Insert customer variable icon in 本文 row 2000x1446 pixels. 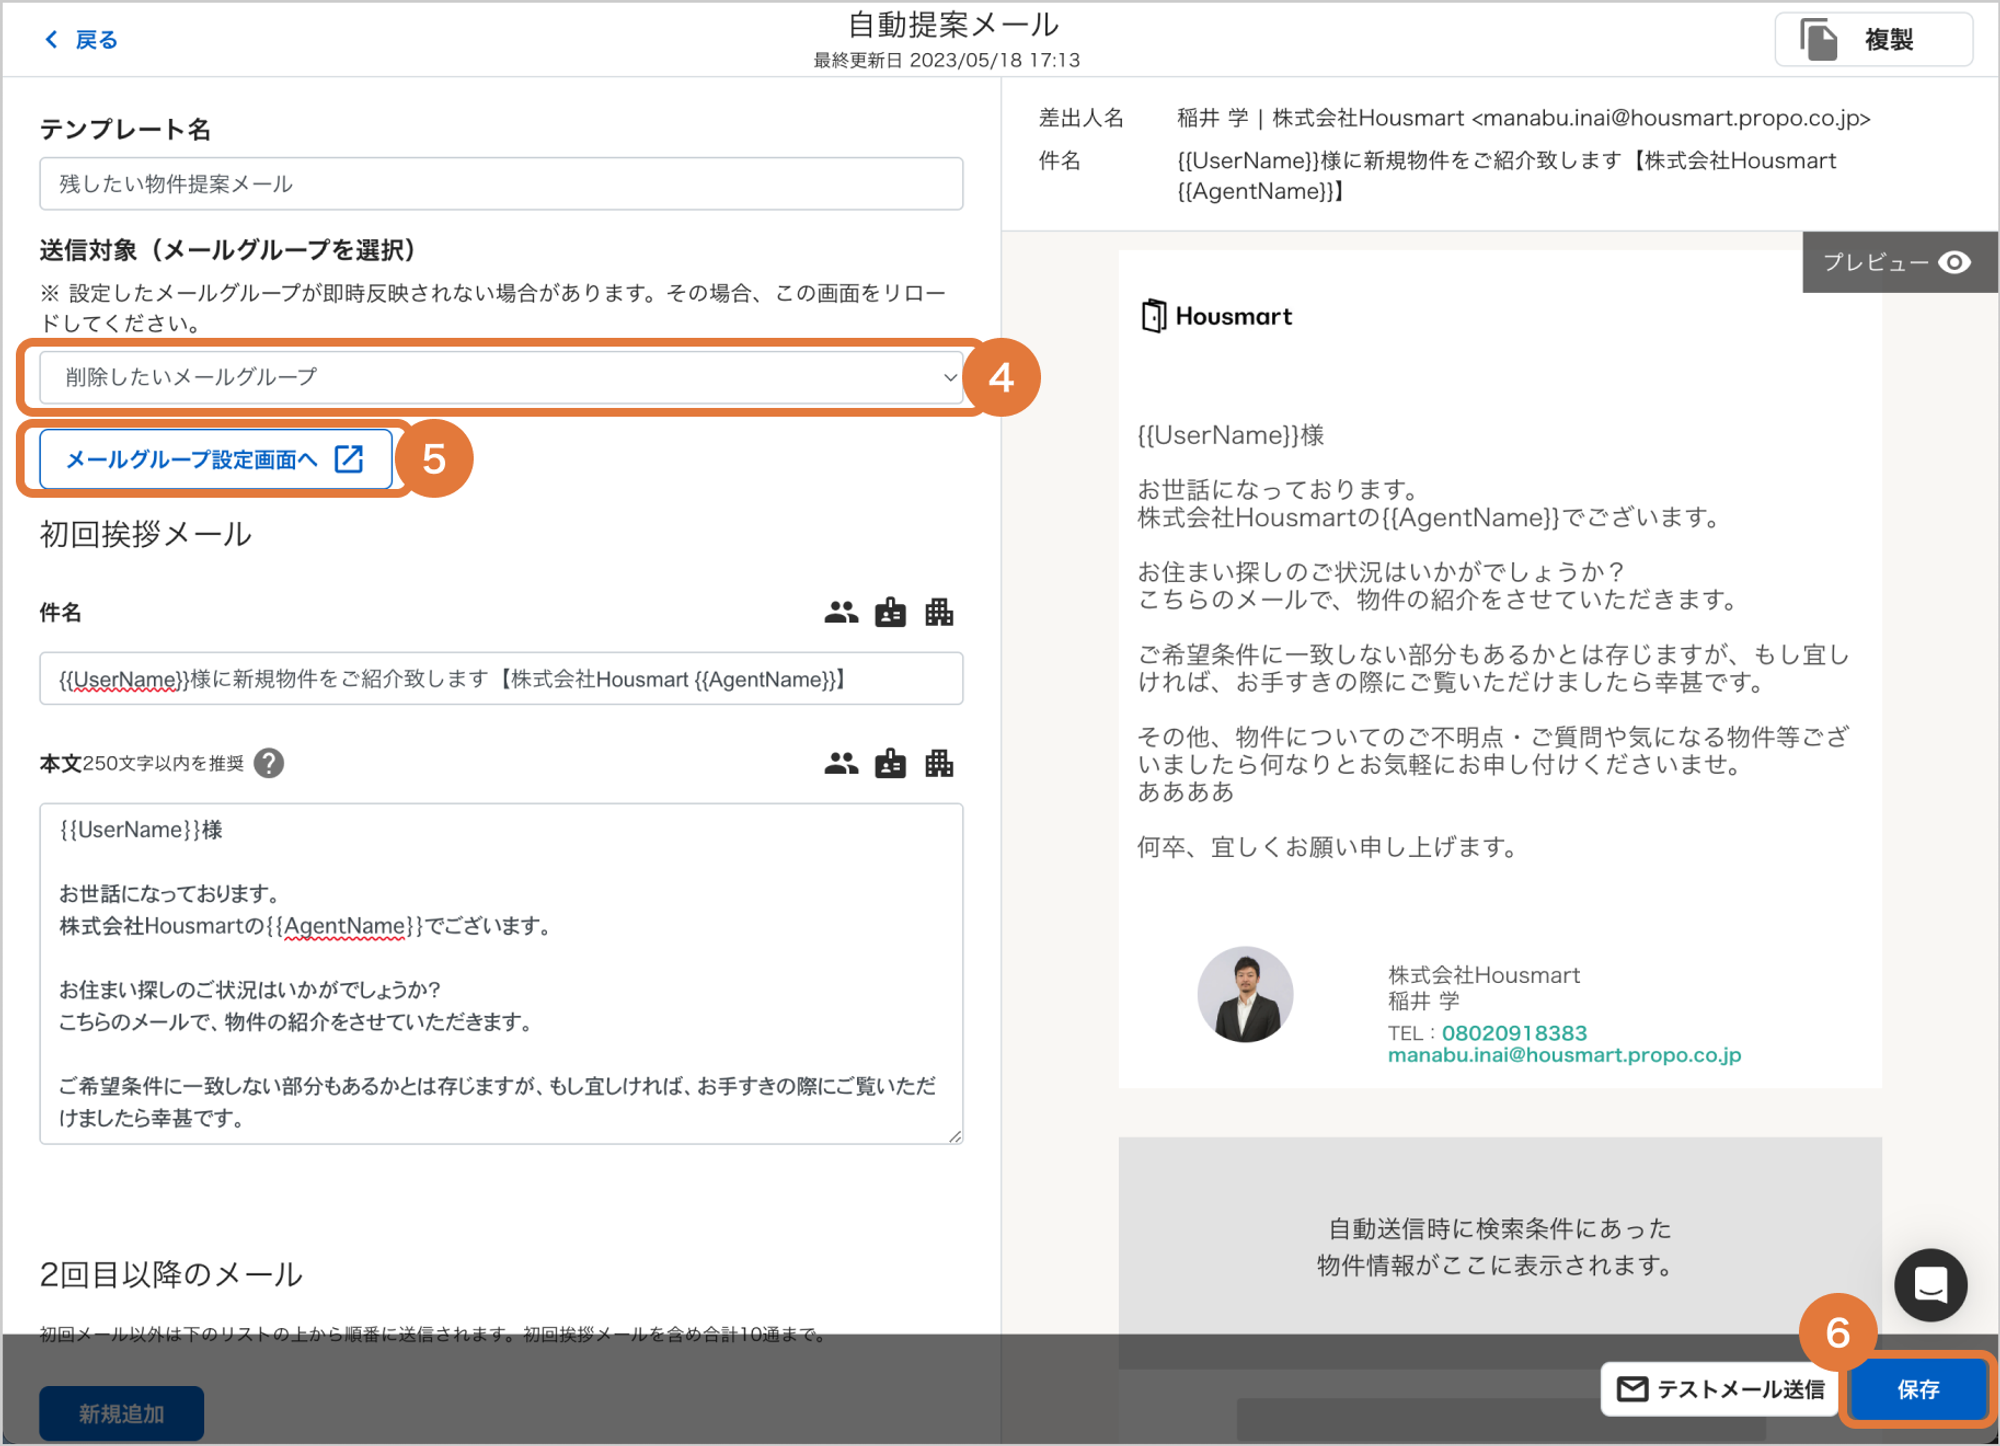point(841,764)
